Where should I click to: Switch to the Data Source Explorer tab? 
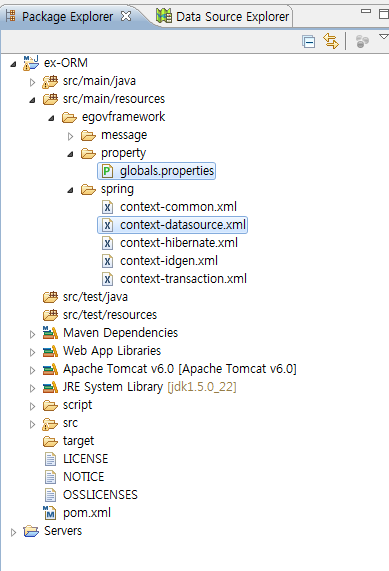pos(223,16)
